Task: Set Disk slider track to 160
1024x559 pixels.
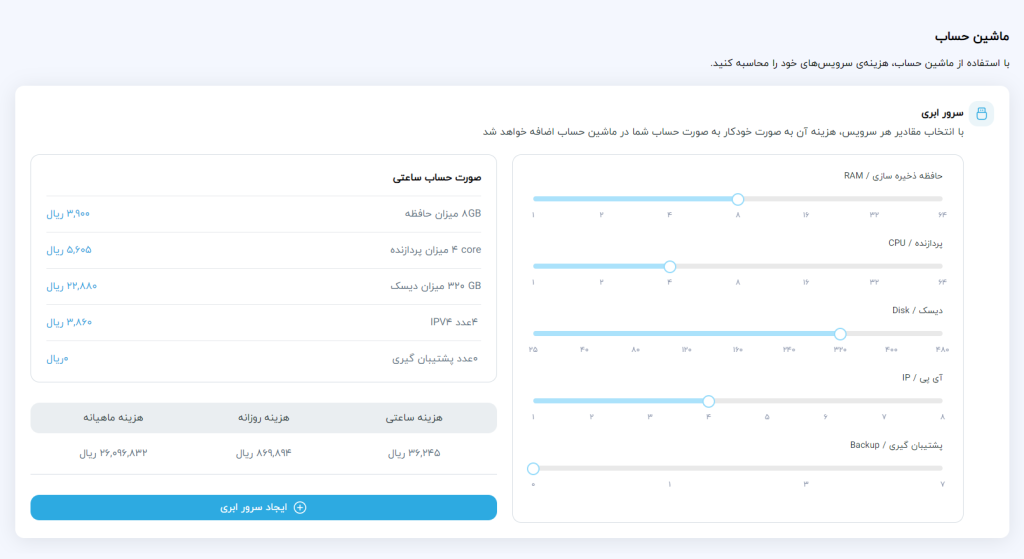Action: click(738, 333)
